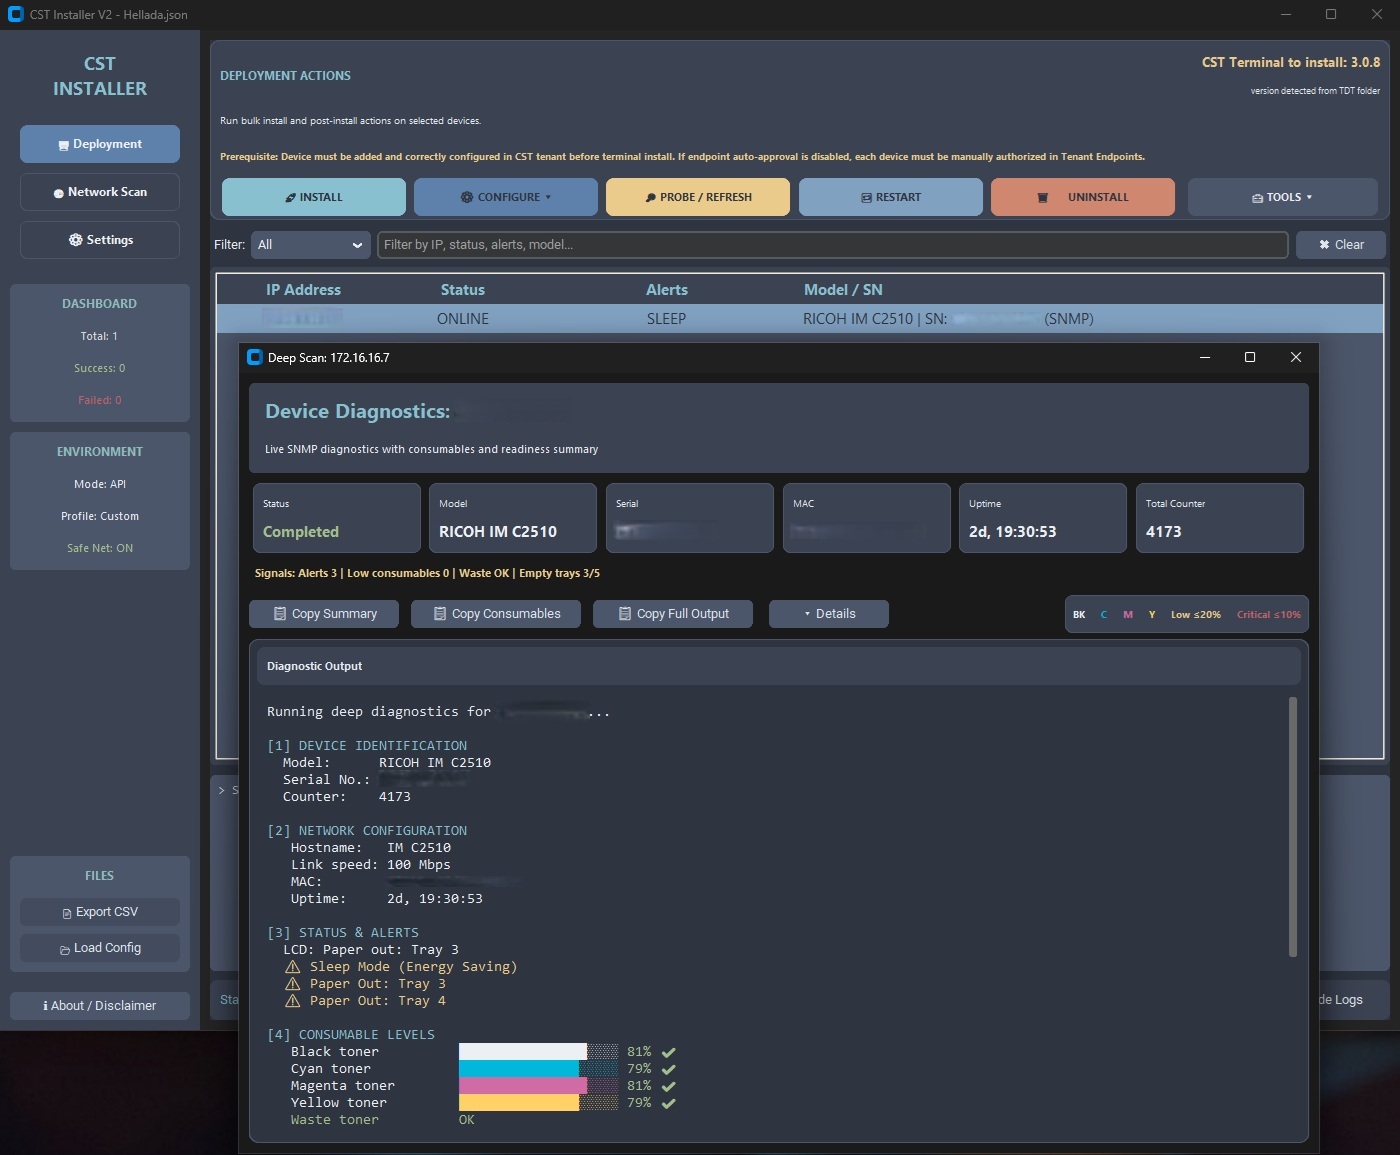
Task: Click the Copy Consumables clipboard icon
Action: 440,614
